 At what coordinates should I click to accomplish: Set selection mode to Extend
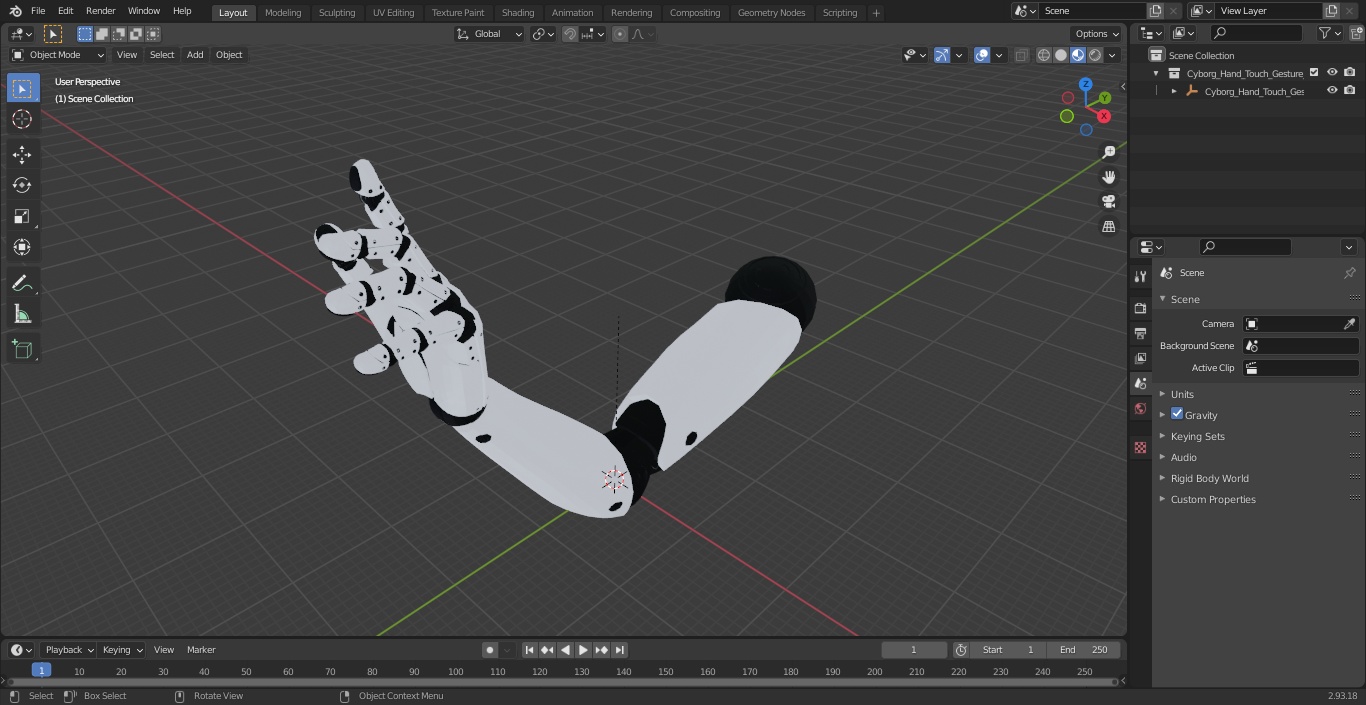(x=102, y=34)
